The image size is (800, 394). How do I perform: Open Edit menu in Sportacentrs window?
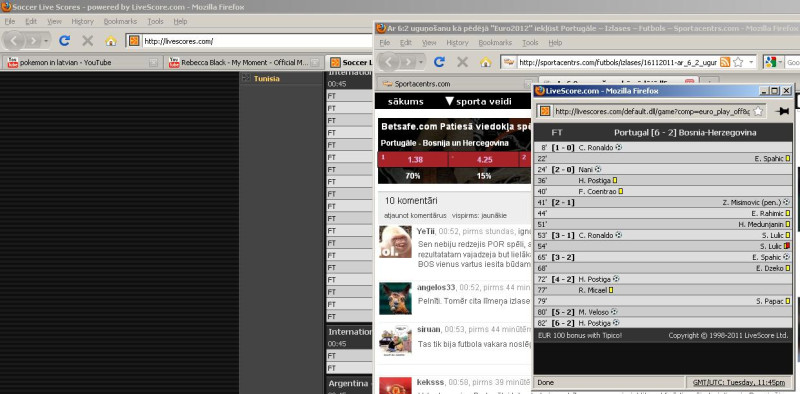406,43
